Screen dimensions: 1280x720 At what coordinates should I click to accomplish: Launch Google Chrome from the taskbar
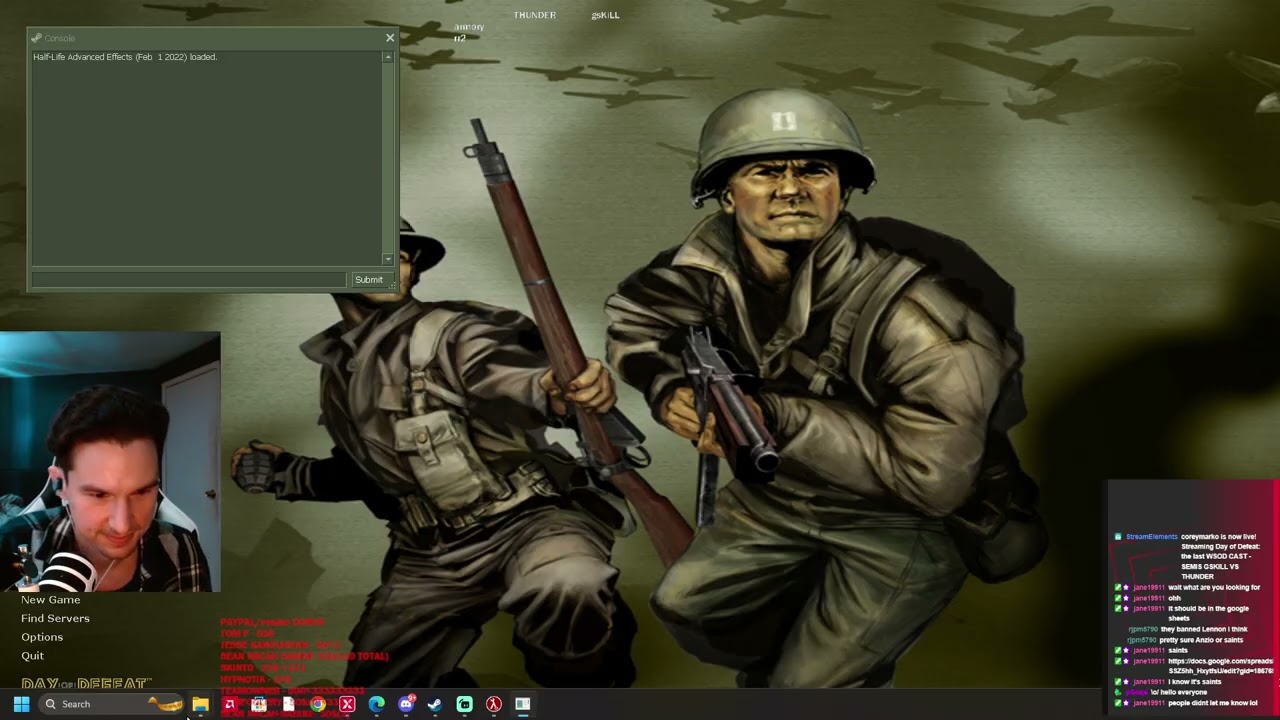point(318,704)
